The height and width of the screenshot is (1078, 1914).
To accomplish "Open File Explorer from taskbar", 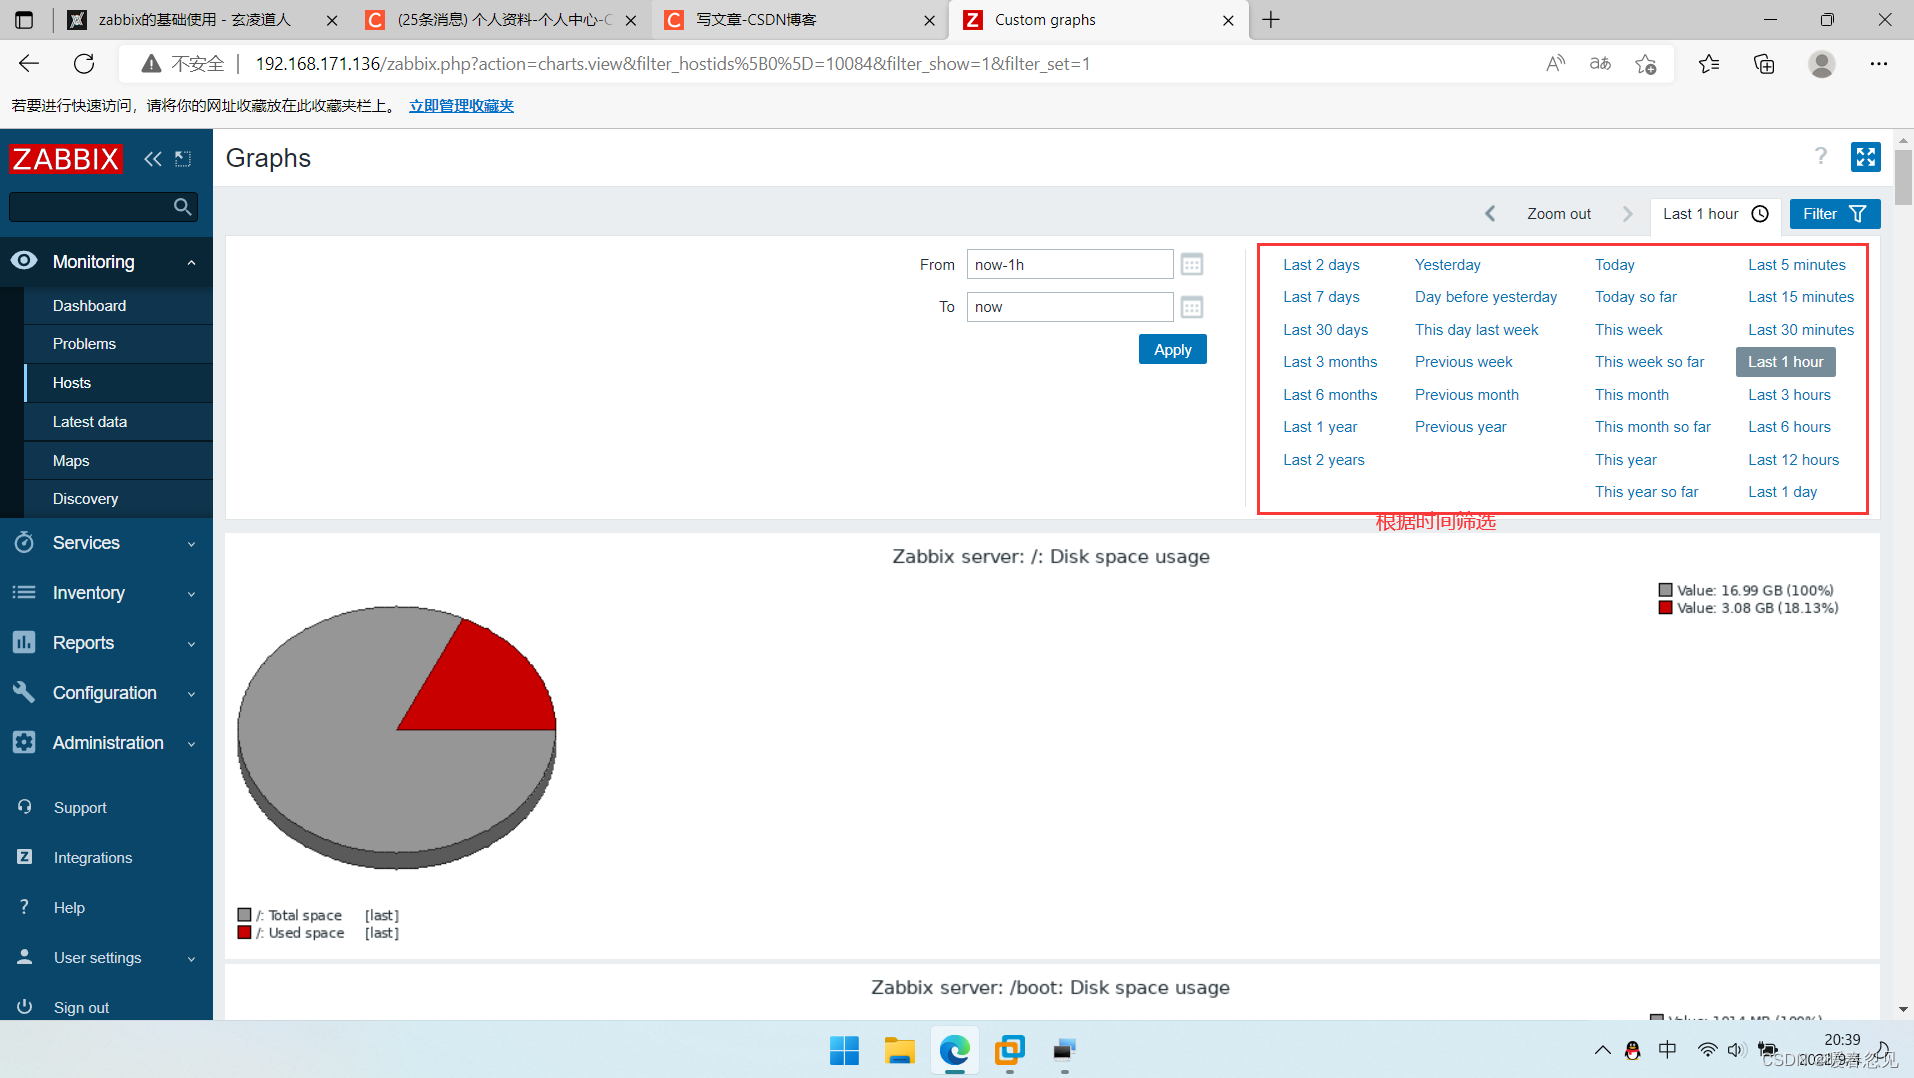I will [x=899, y=1050].
